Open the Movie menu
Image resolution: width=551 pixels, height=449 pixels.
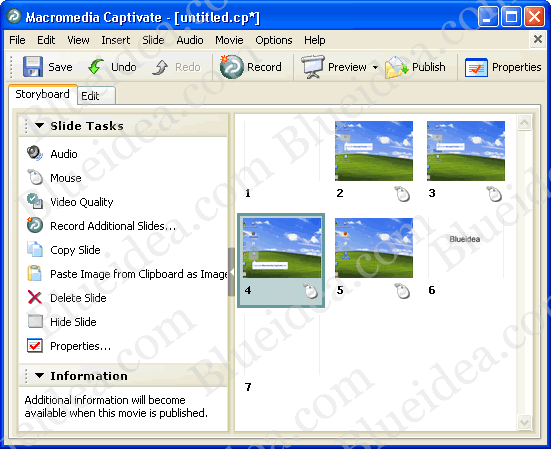pos(229,40)
